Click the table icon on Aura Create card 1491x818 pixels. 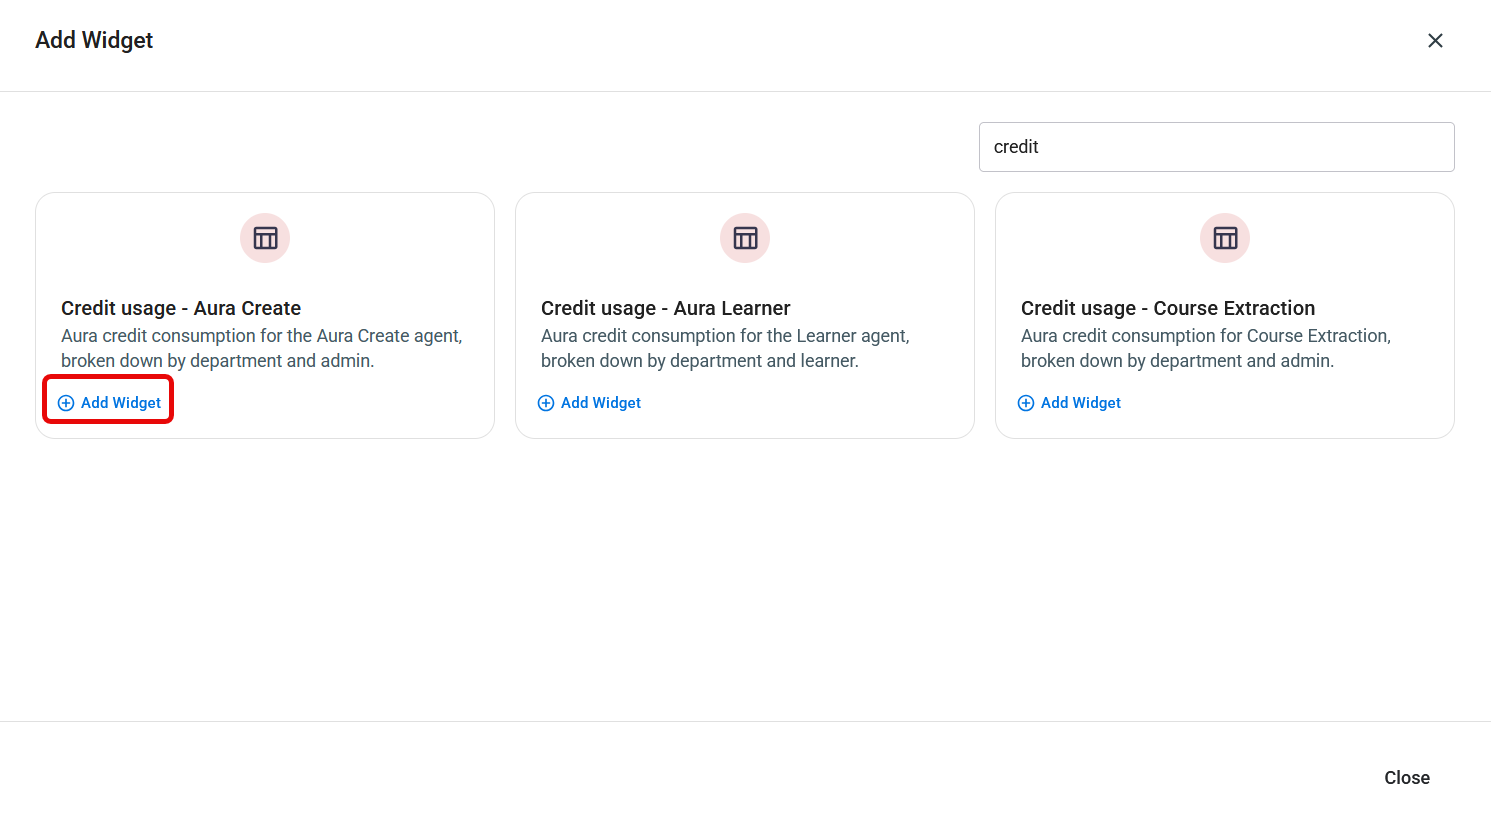pos(265,238)
